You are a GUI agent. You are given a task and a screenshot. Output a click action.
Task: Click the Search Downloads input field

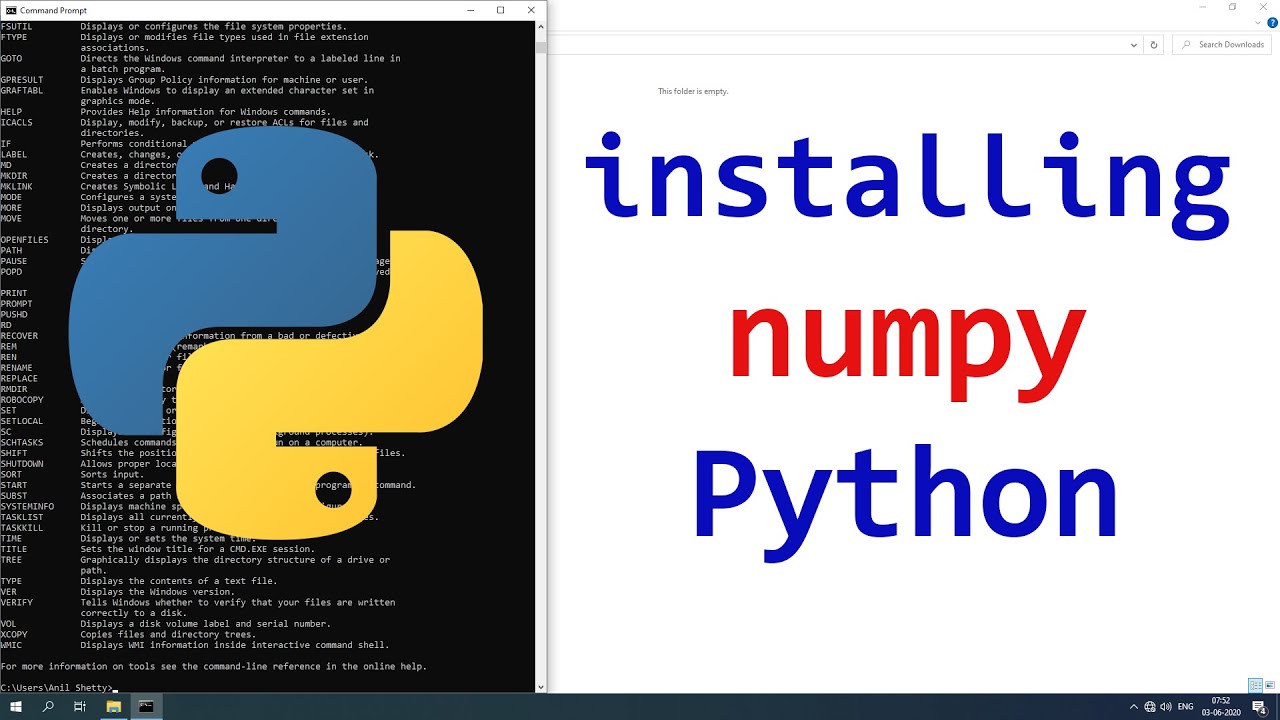point(1222,45)
